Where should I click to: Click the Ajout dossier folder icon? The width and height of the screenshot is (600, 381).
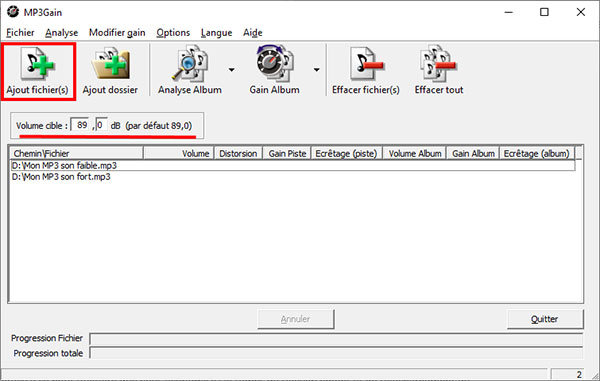coord(111,64)
